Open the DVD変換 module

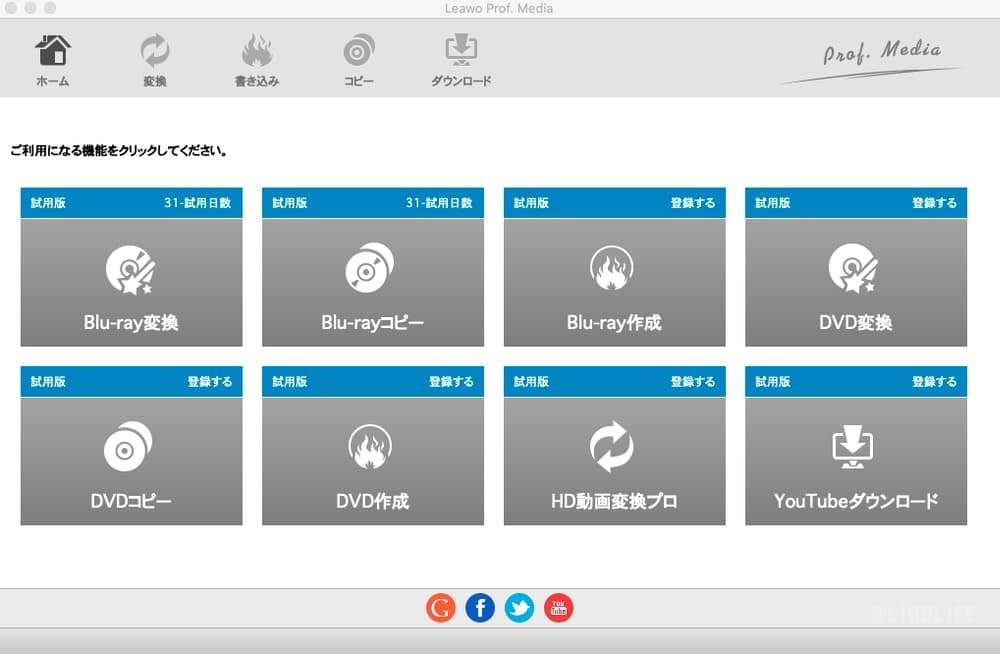click(855, 280)
